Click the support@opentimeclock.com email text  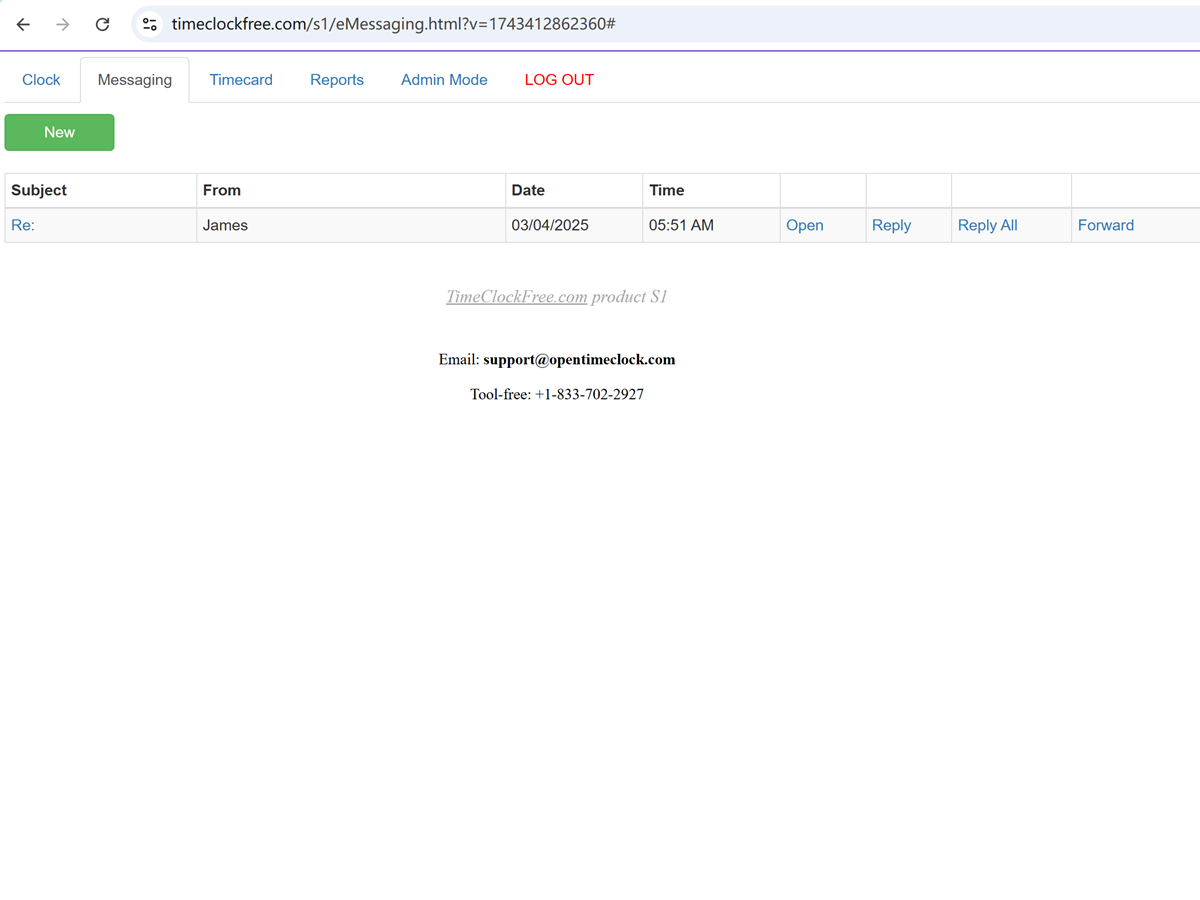tap(579, 359)
